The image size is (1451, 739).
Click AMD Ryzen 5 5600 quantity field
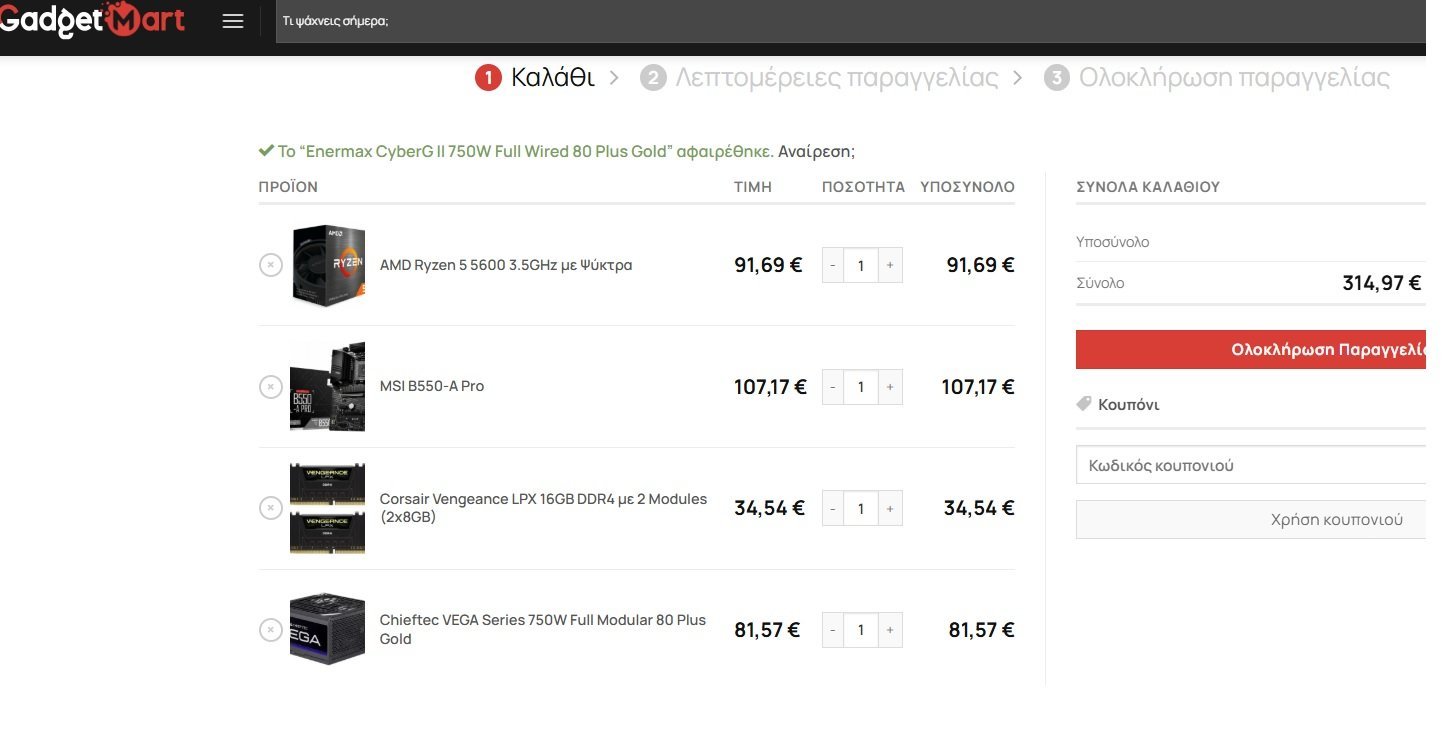point(861,265)
